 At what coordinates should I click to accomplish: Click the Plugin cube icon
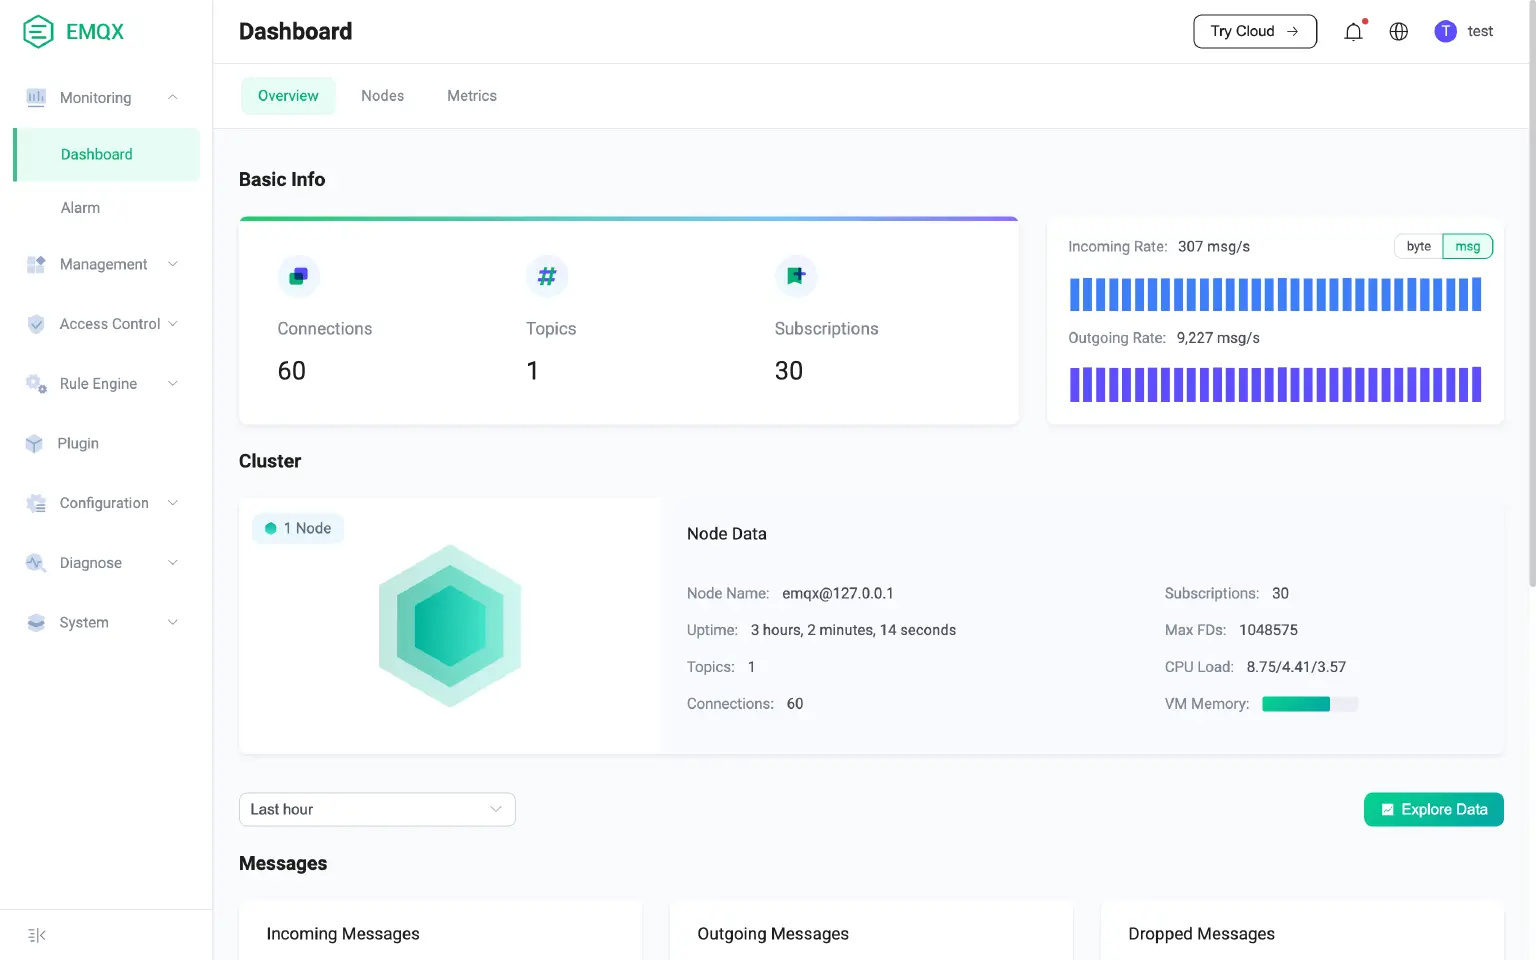tap(35, 444)
